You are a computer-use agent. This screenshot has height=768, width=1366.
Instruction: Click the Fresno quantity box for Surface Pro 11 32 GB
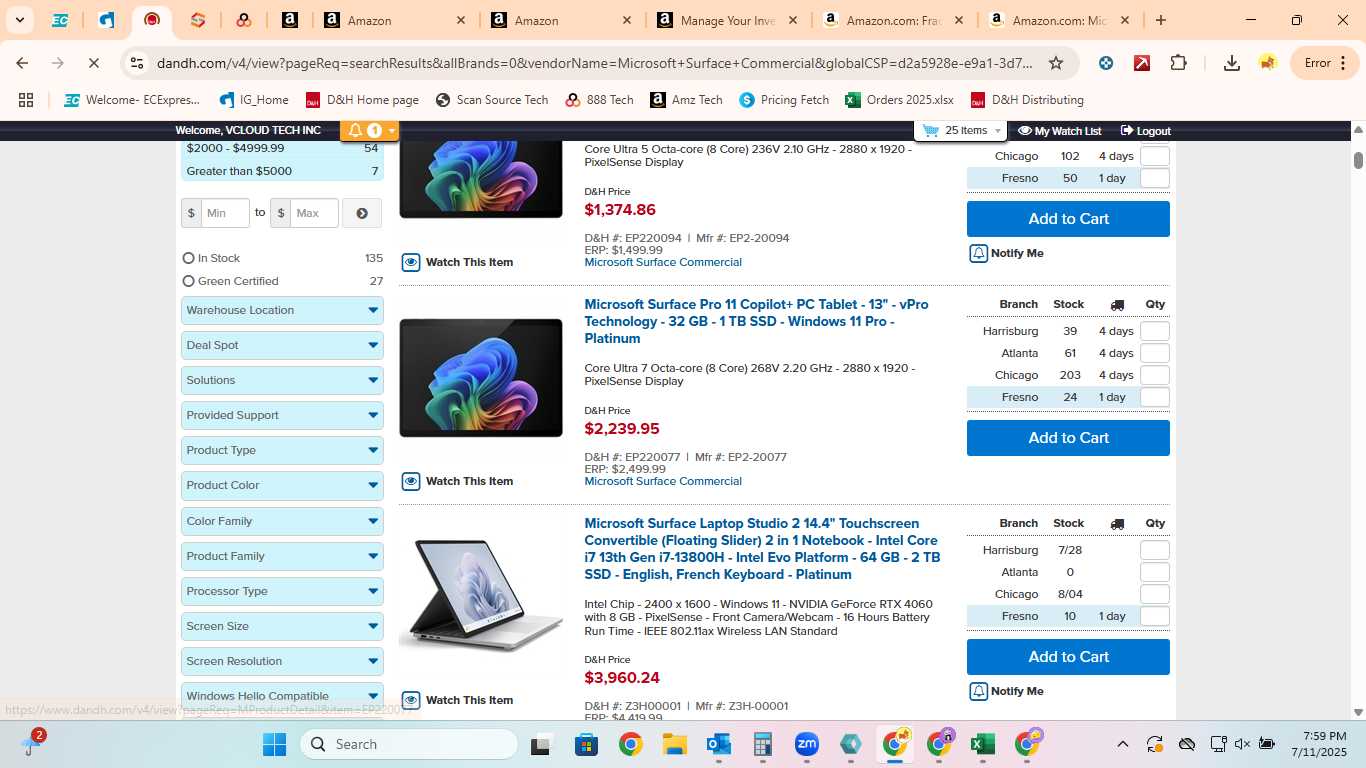pyautogui.click(x=1154, y=397)
